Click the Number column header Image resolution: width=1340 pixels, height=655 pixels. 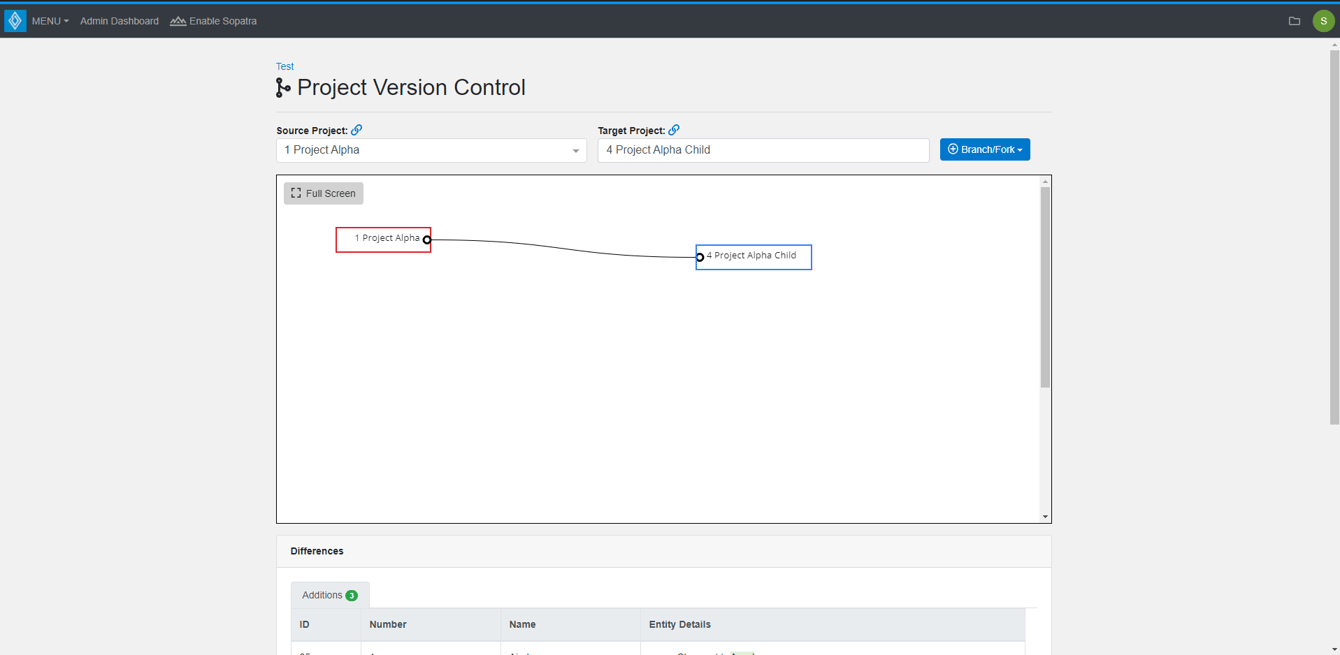click(x=431, y=624)
